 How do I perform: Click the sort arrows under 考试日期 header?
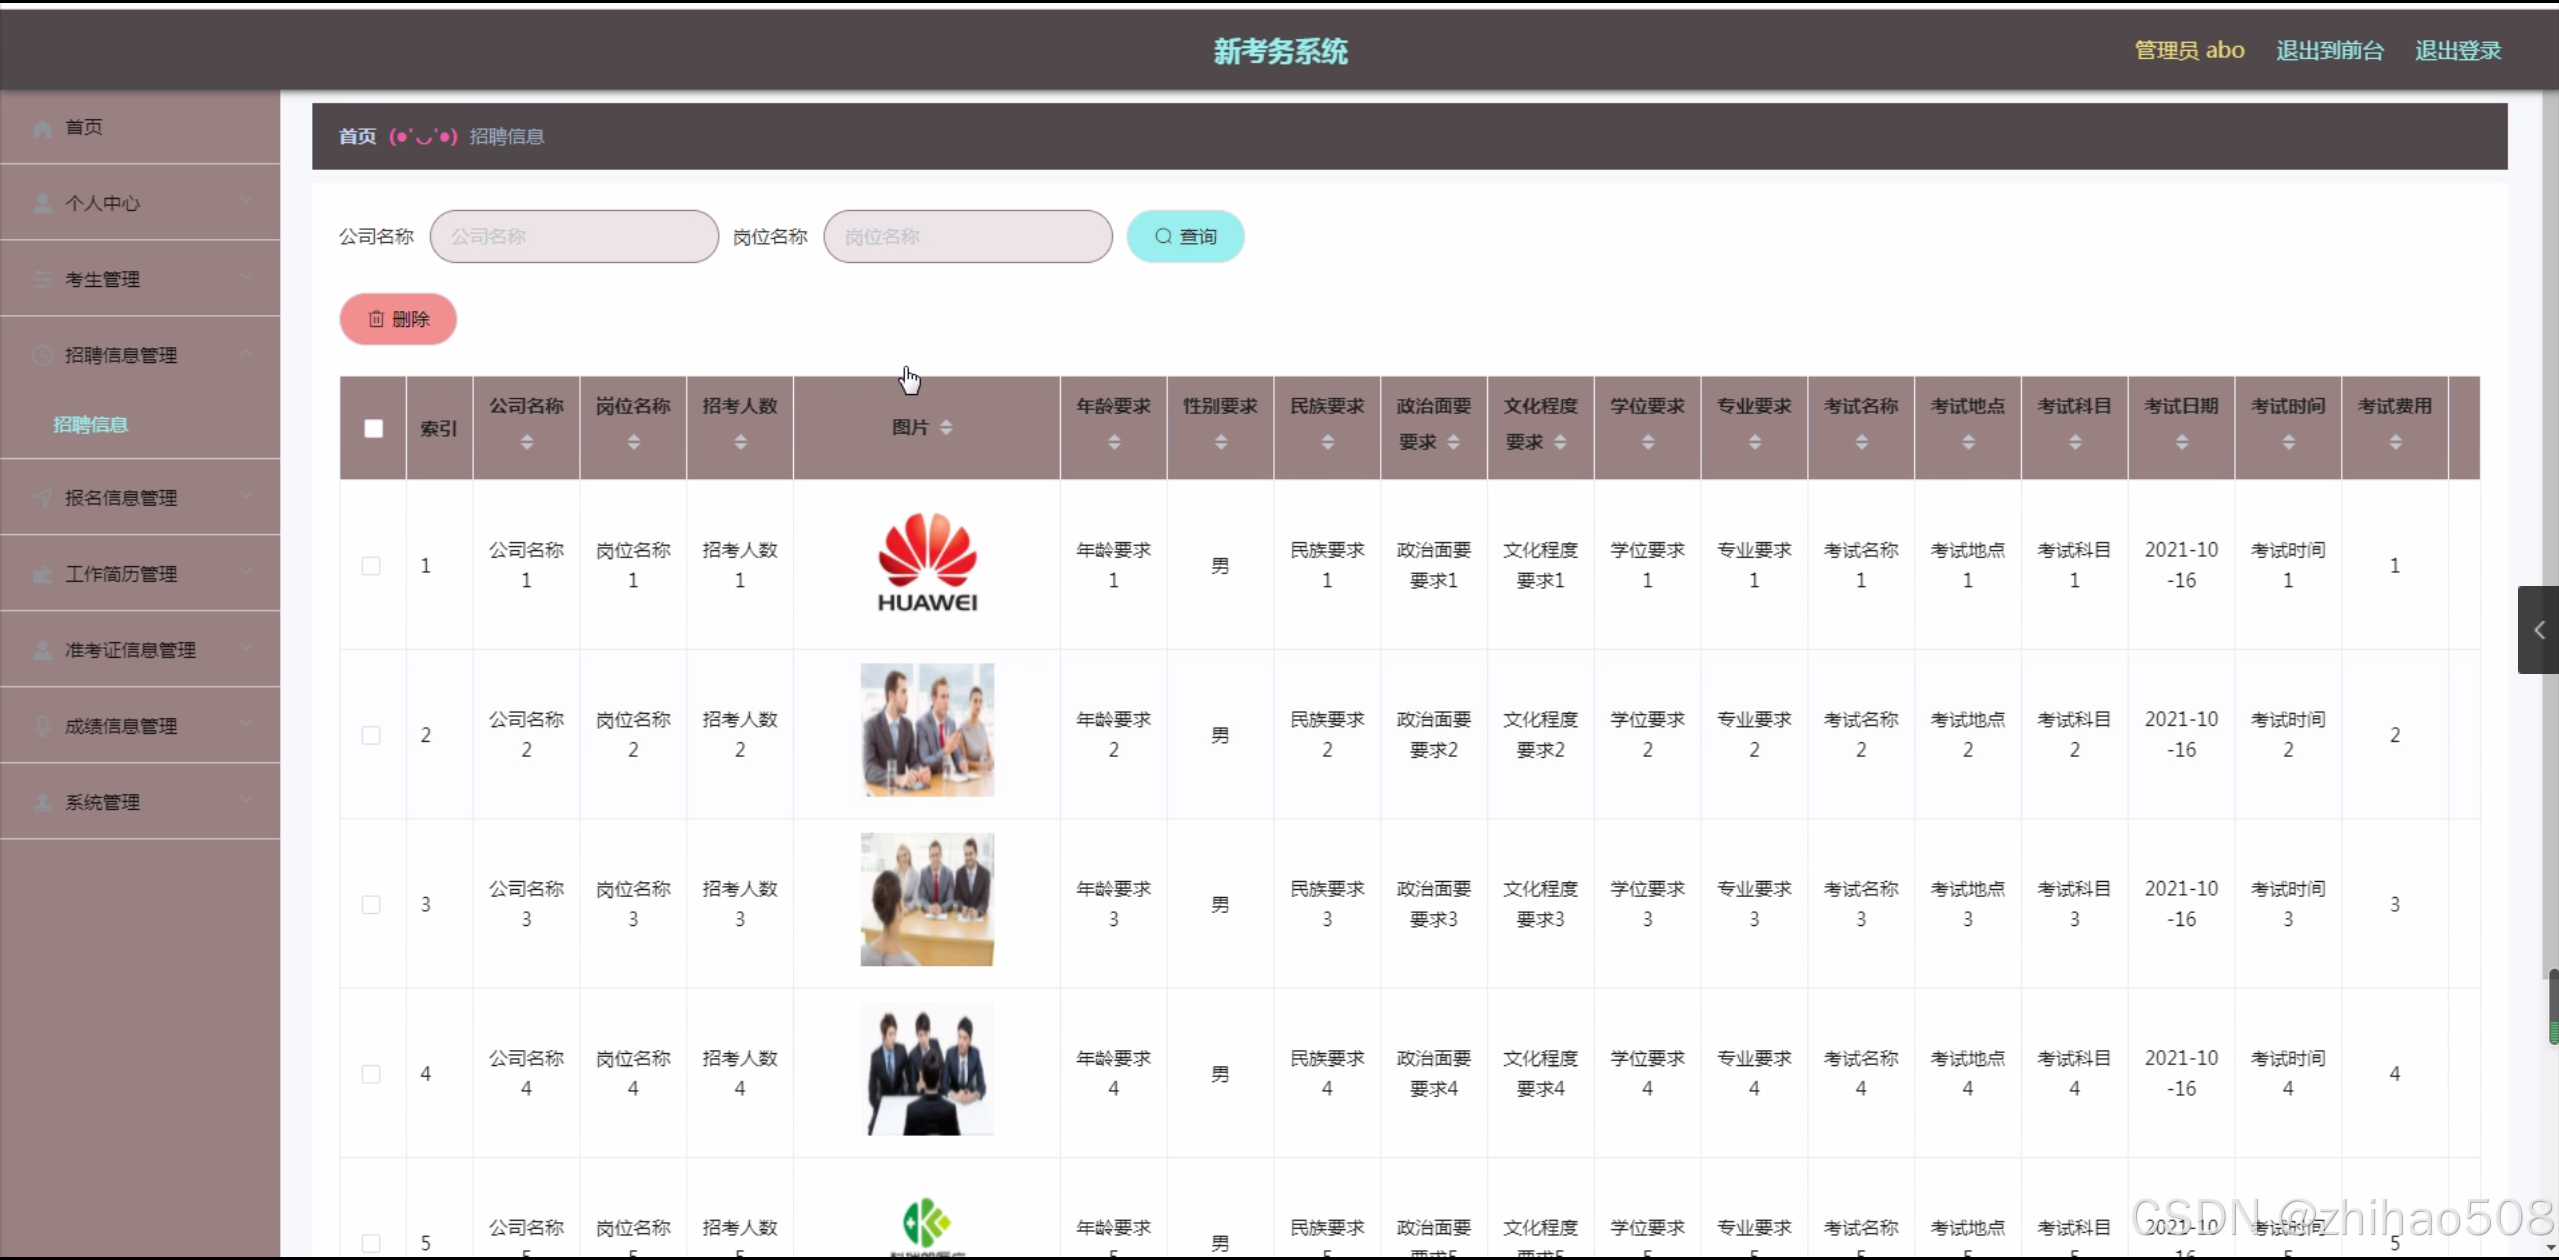point(2181,442)
